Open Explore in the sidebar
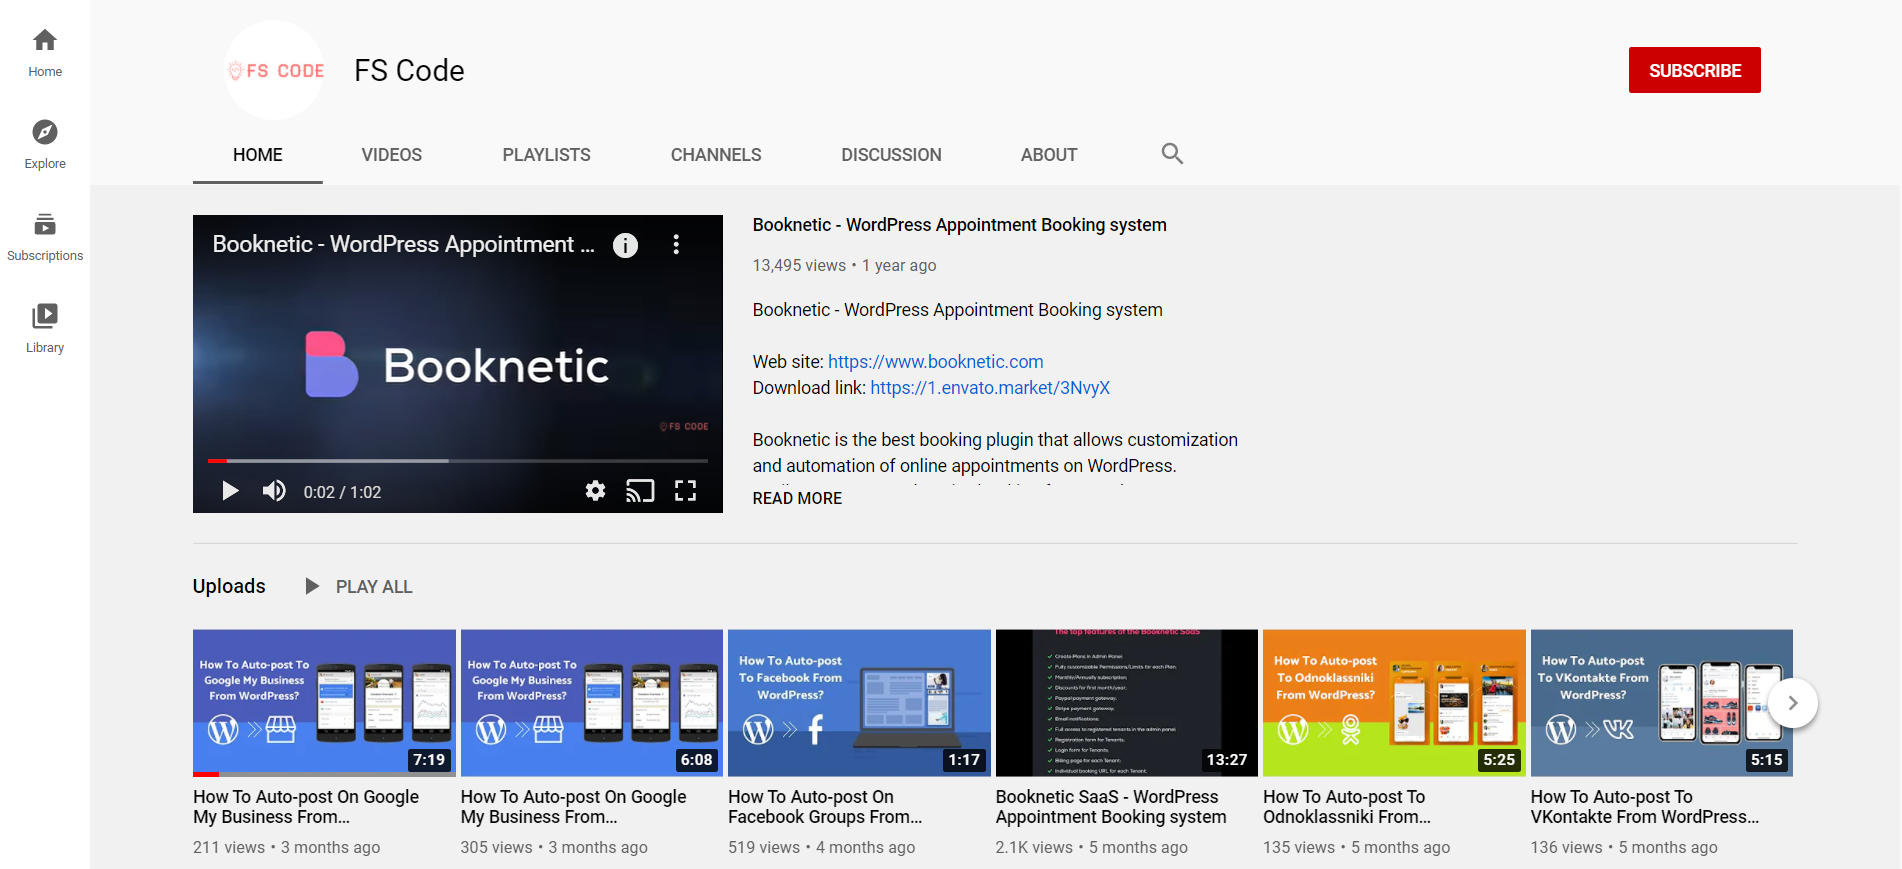The width and height of the screenshot is (1902, 869). [45, 145]
